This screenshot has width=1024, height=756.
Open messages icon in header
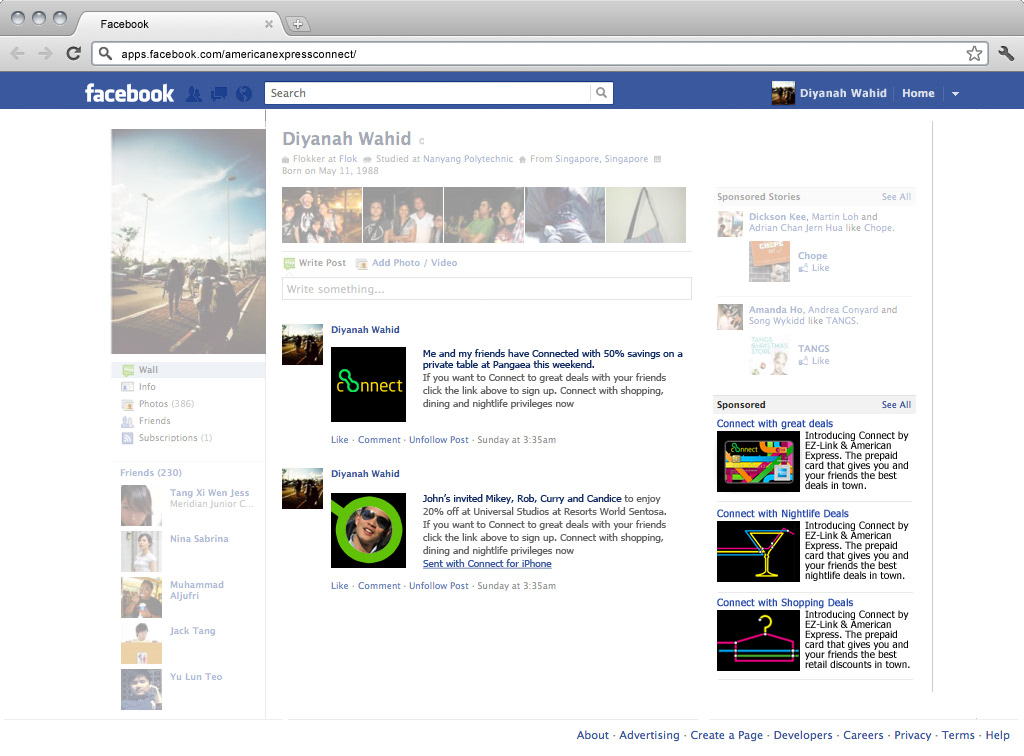219,94
